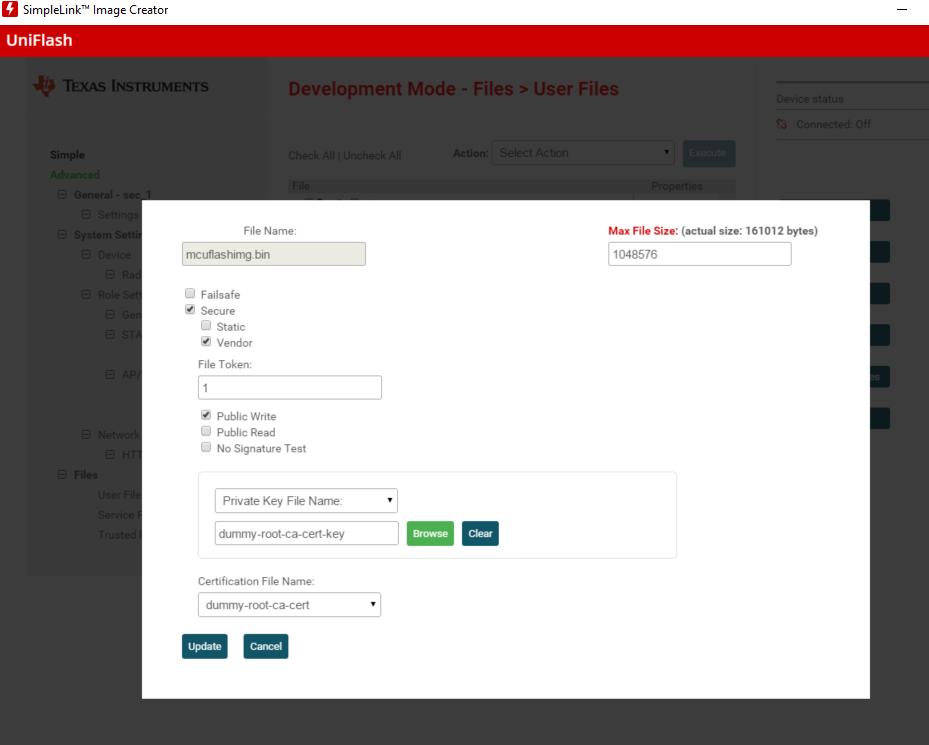Viewport: 929px width, 745px height.
Task: Click the Texas Instruments logo
Action: tap(121, 87)
